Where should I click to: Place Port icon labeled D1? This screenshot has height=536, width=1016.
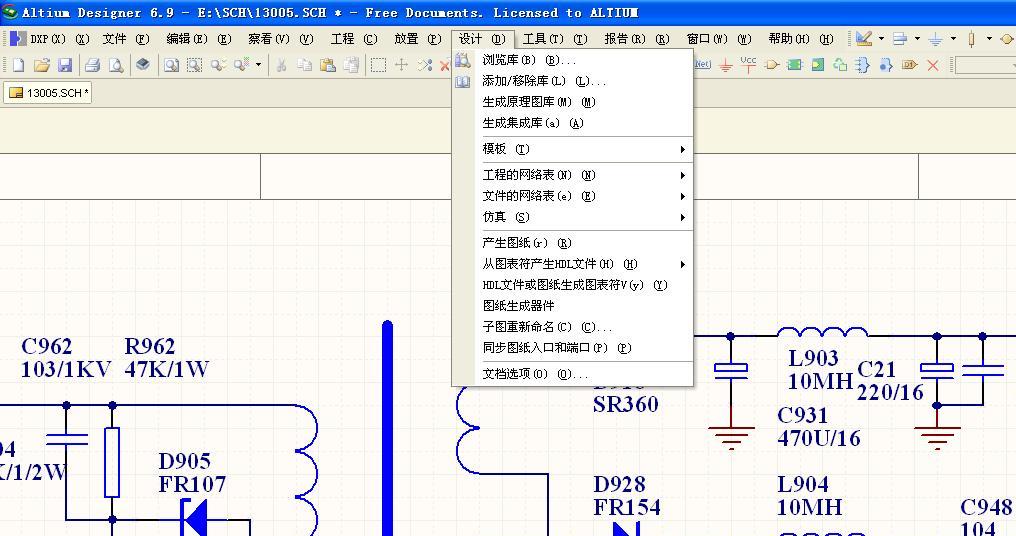910,65
